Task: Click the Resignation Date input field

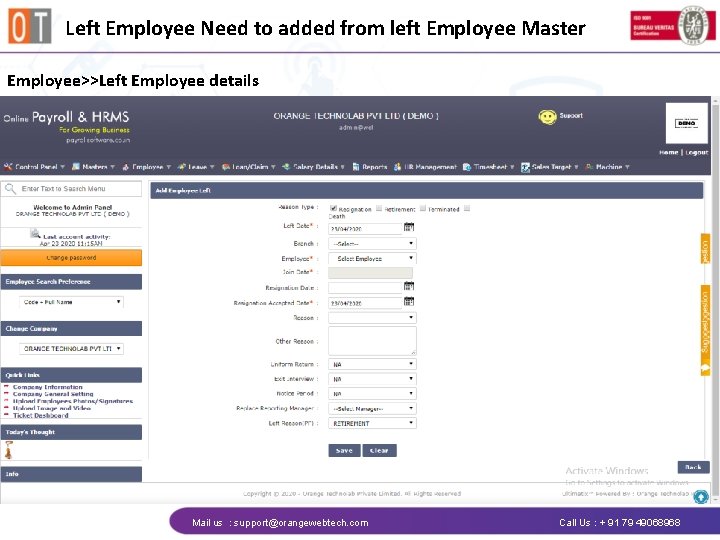Action: [x=366, y=287]
